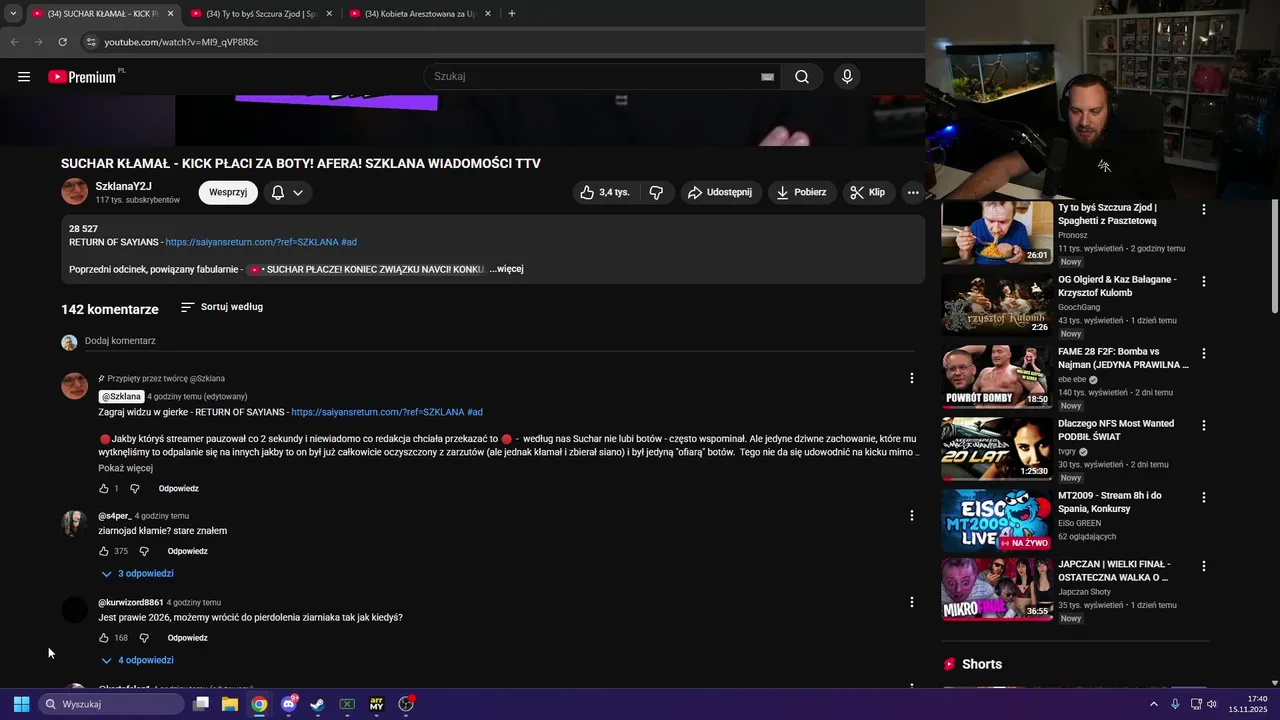Open options for Dlaczego NFS Most Wanted video
The image size is (1280, 720).
click(1204, 426)
